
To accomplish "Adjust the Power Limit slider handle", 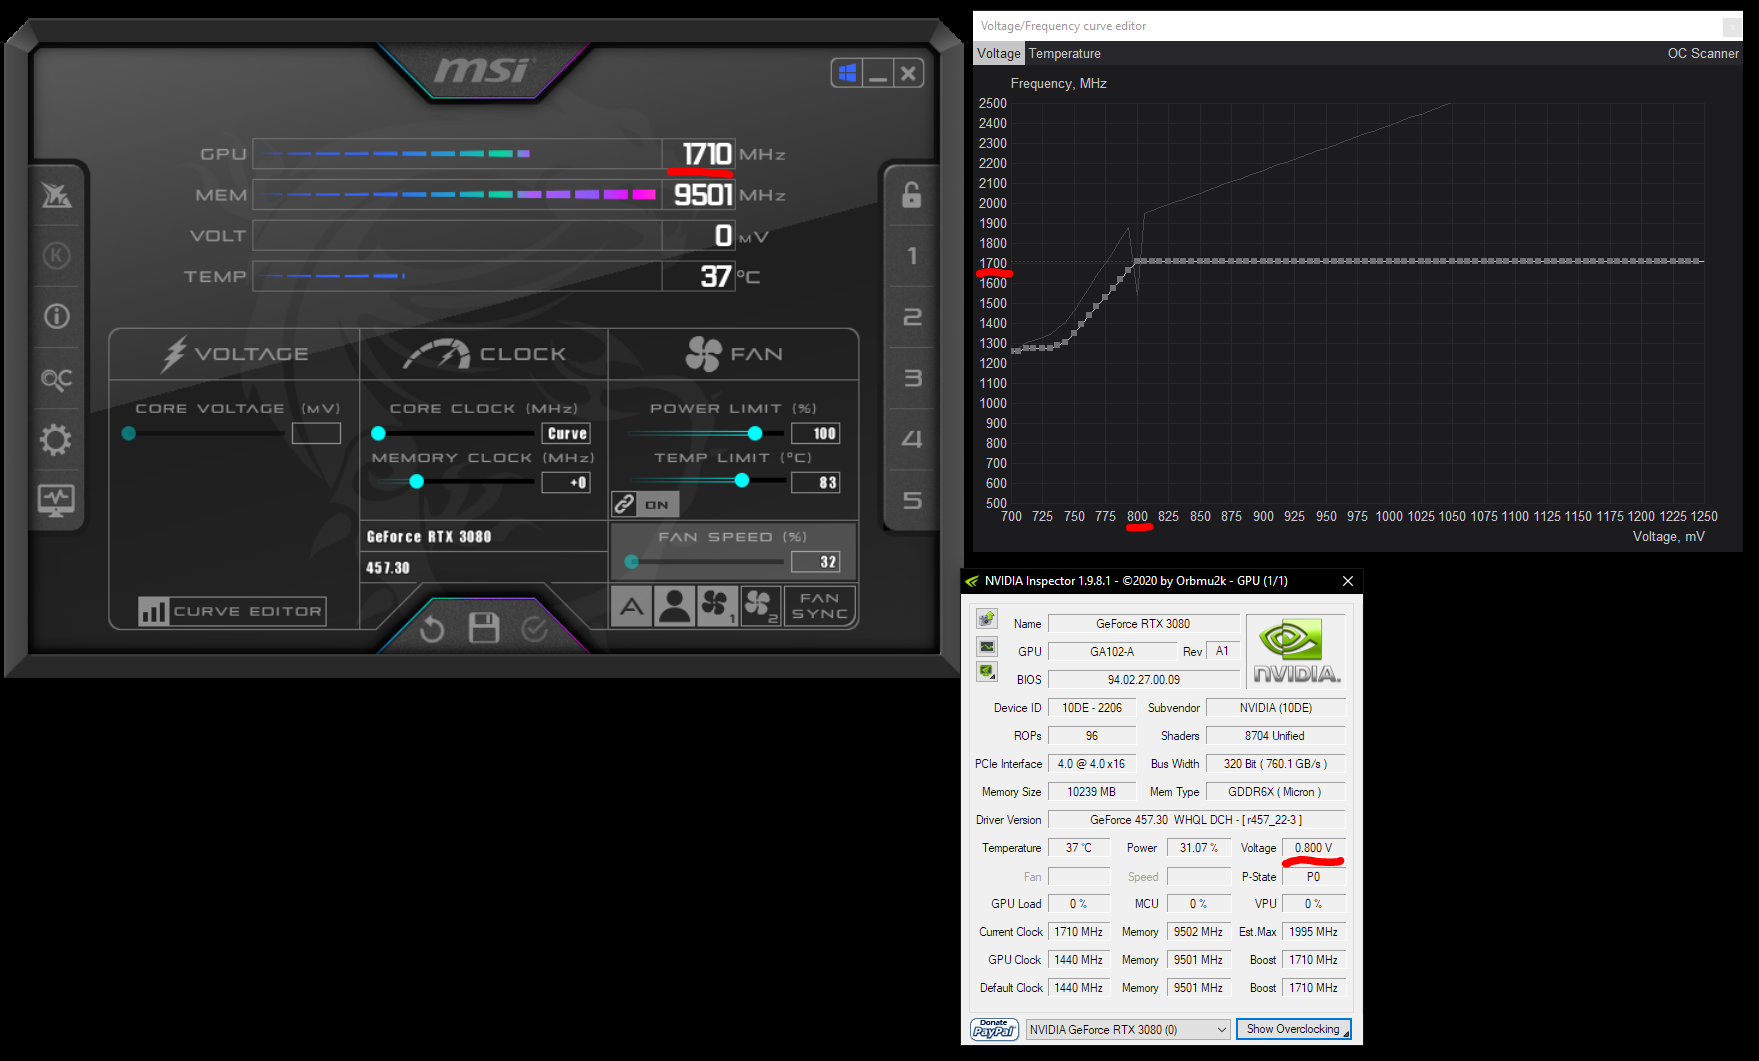I will [755, 433].
